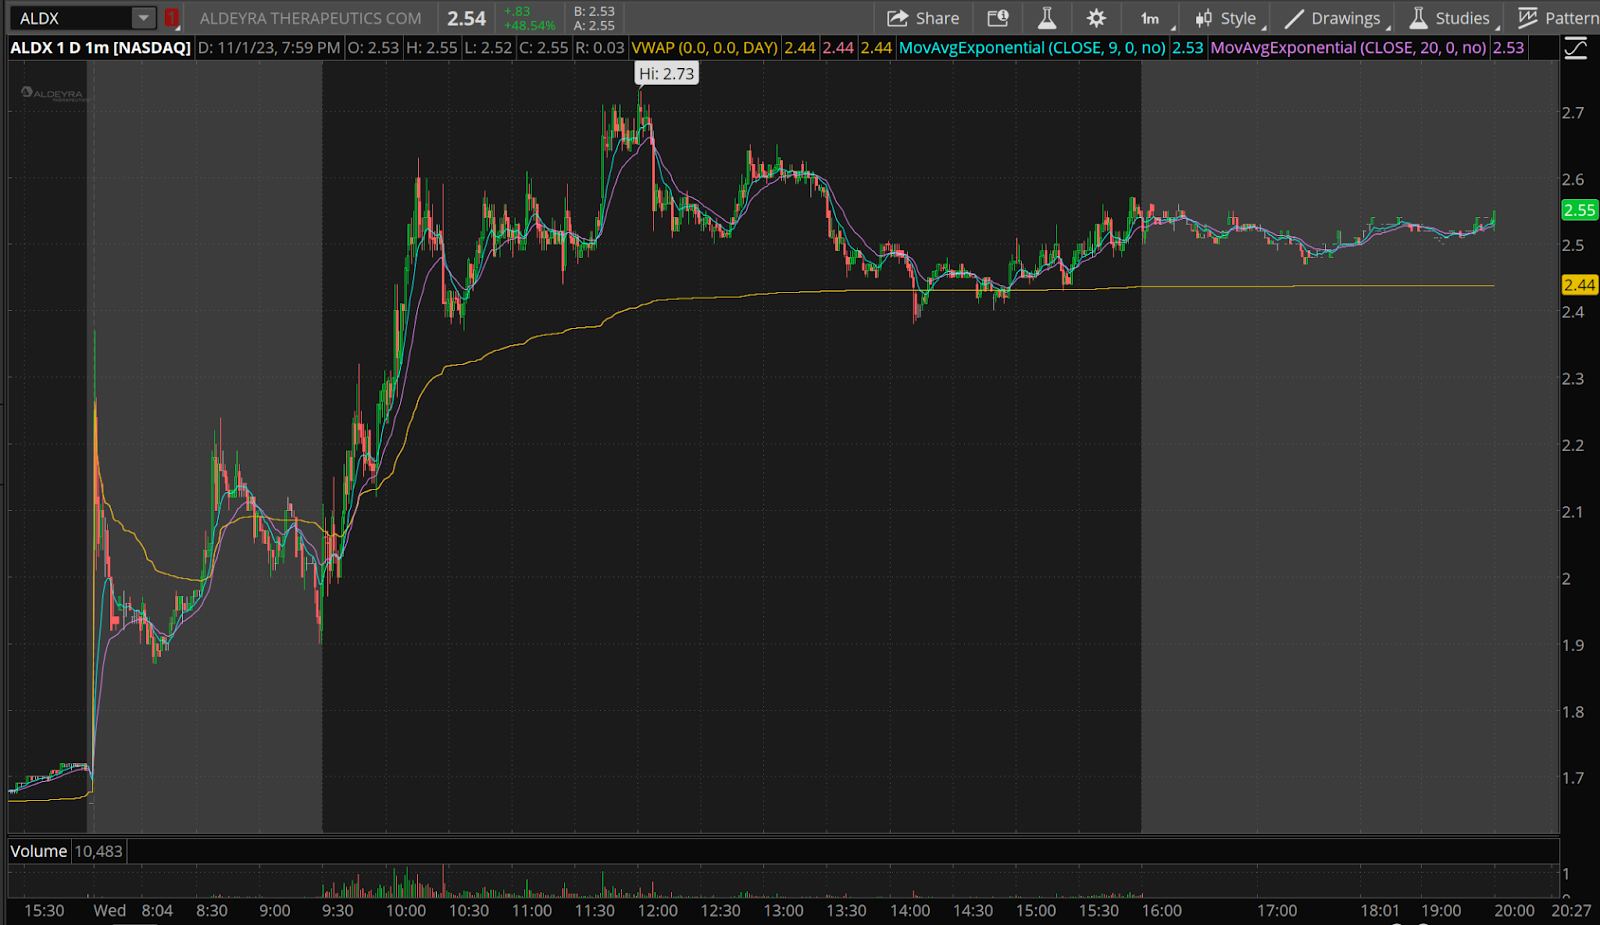Click the green 2.55 last price label
Viewport: 1600px width, 925px height.
pos(1579,210)
